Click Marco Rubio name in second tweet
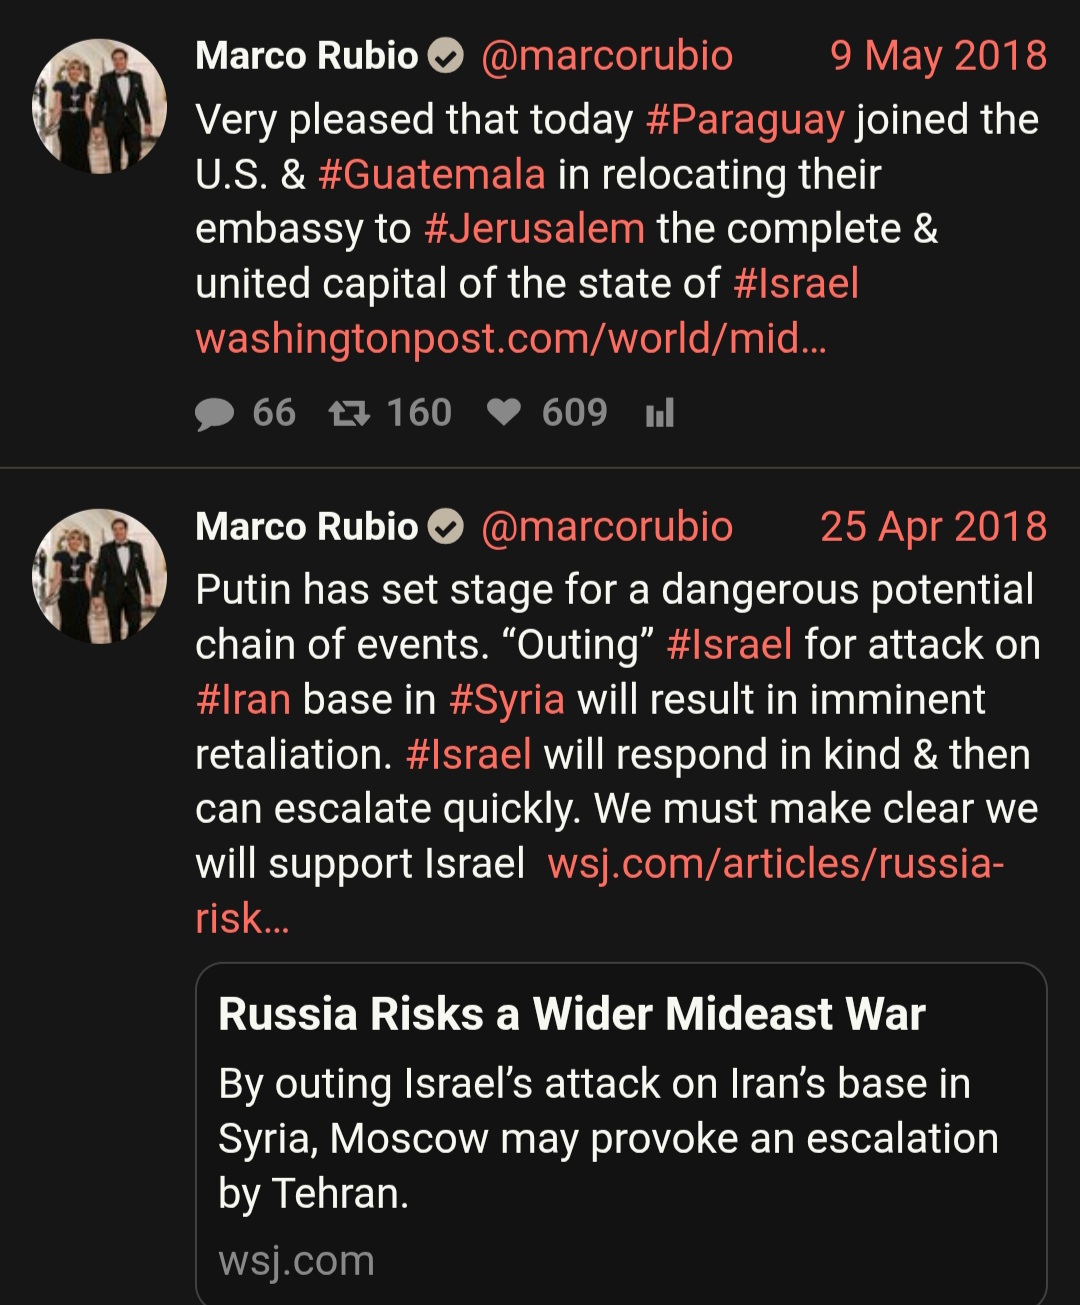This screenshot has width=1080, height=1305. (306, 526)
